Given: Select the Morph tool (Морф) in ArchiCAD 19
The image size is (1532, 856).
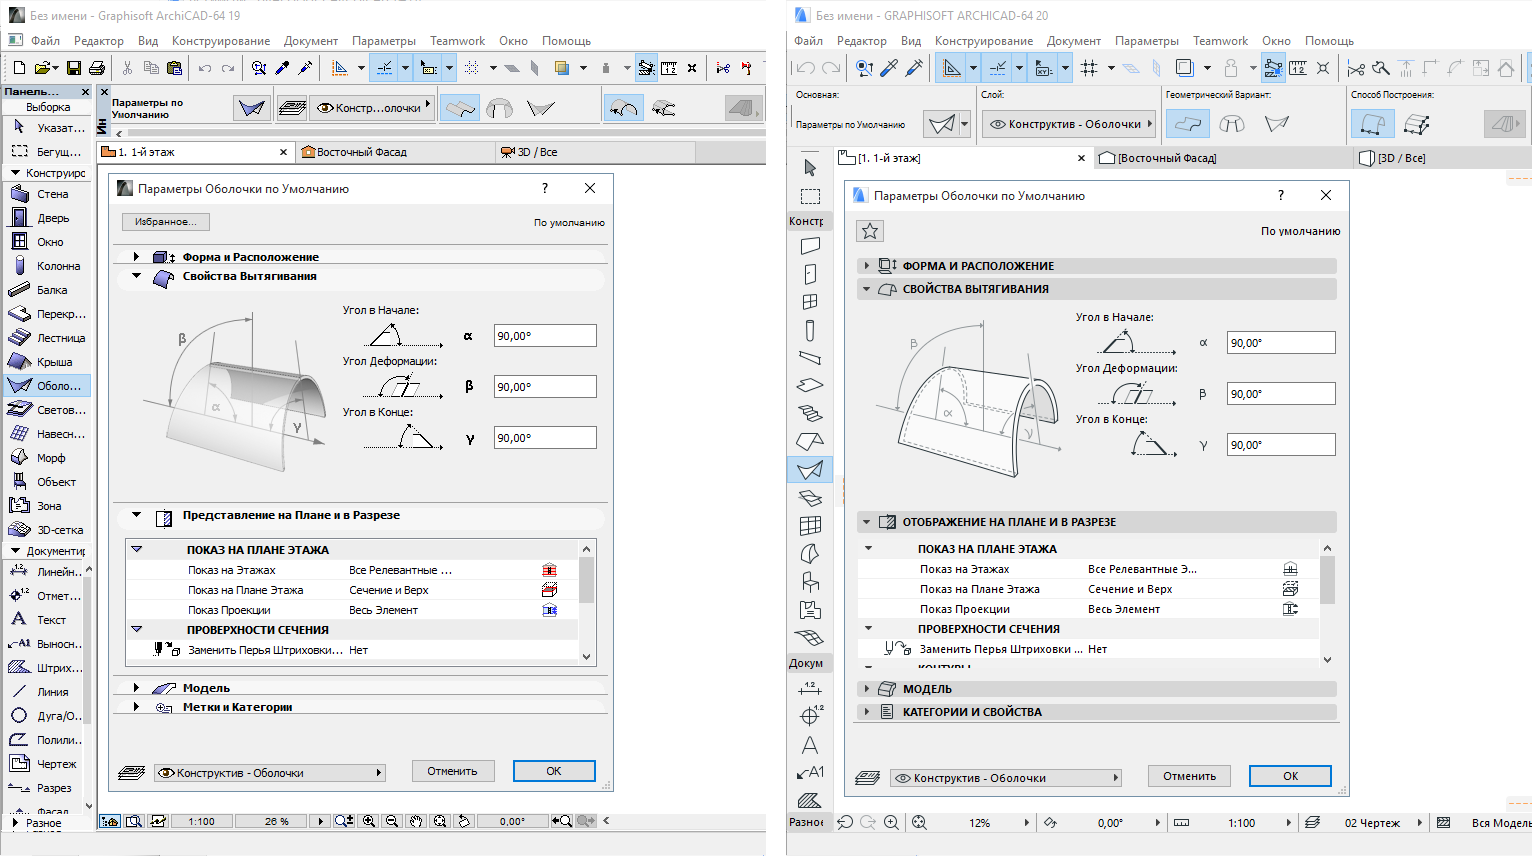Looking at the screenshot, I should tap(47, 458).
